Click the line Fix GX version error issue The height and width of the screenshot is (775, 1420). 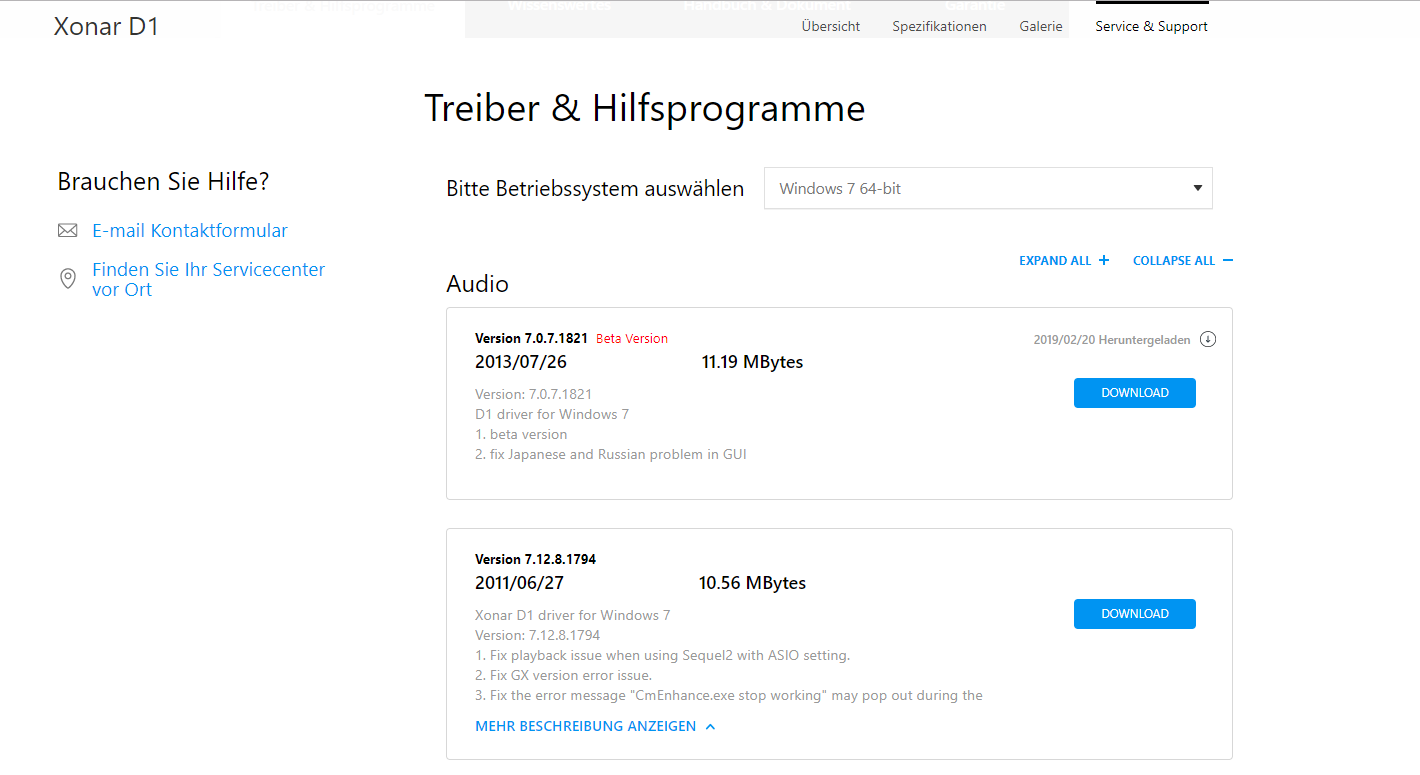tap(563, 676)
